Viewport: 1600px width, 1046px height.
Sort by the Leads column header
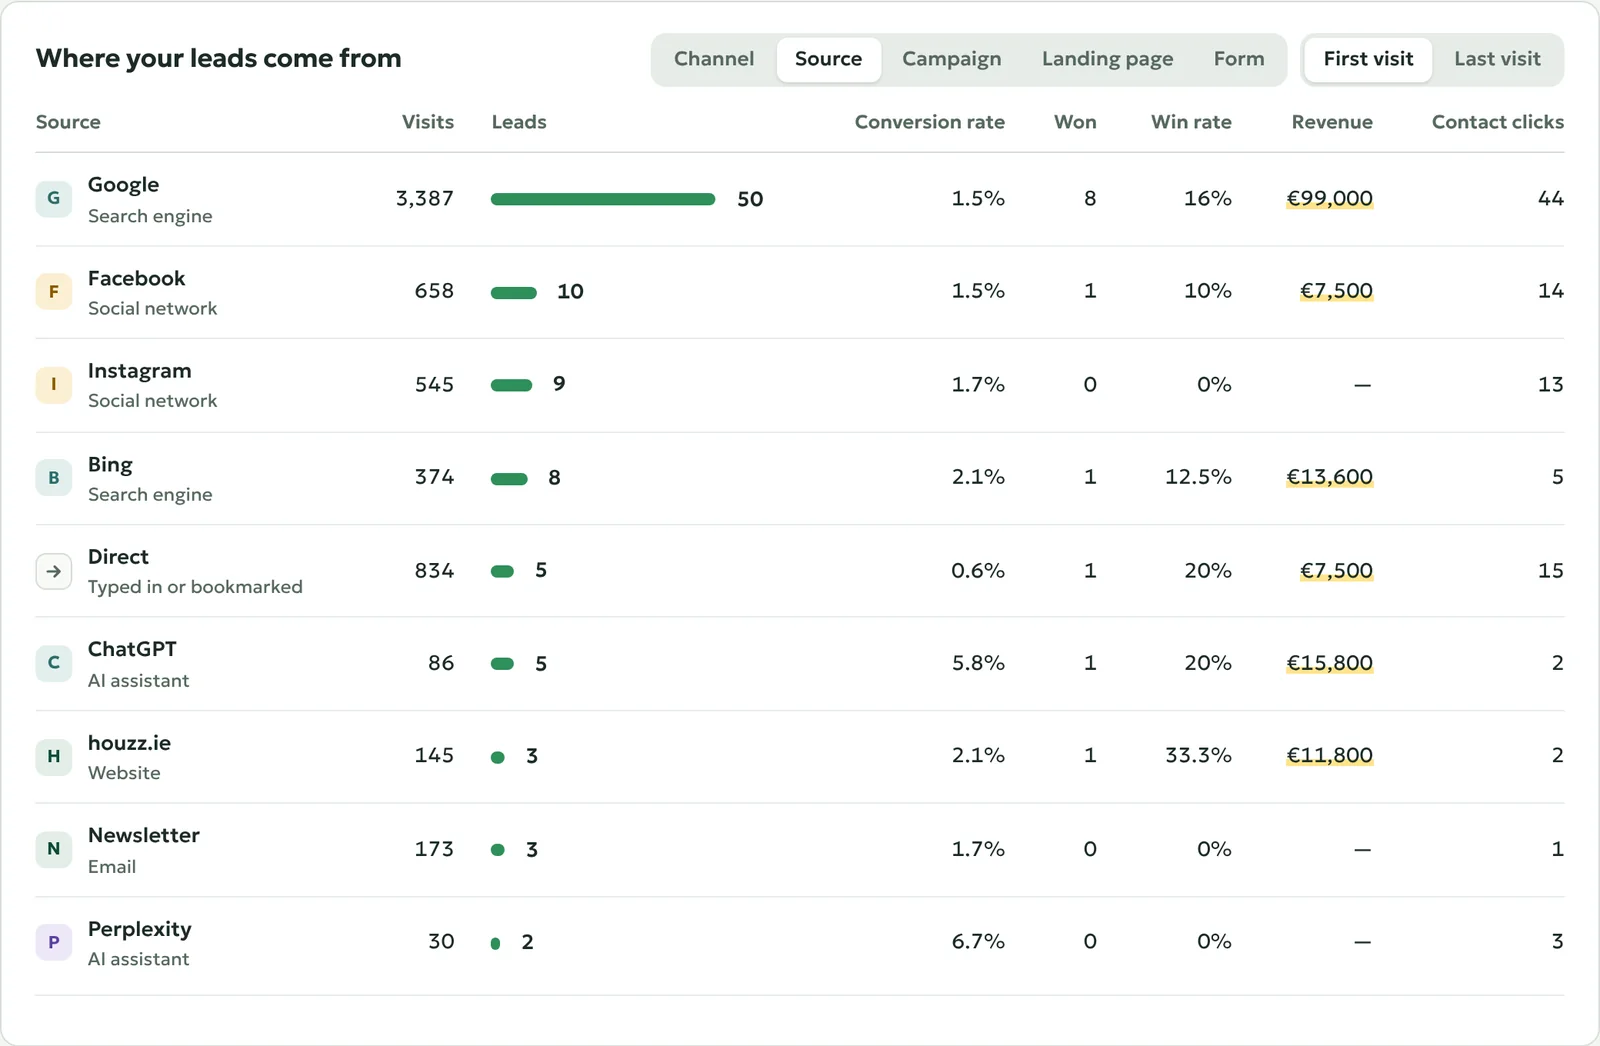(x=519, y=122)
